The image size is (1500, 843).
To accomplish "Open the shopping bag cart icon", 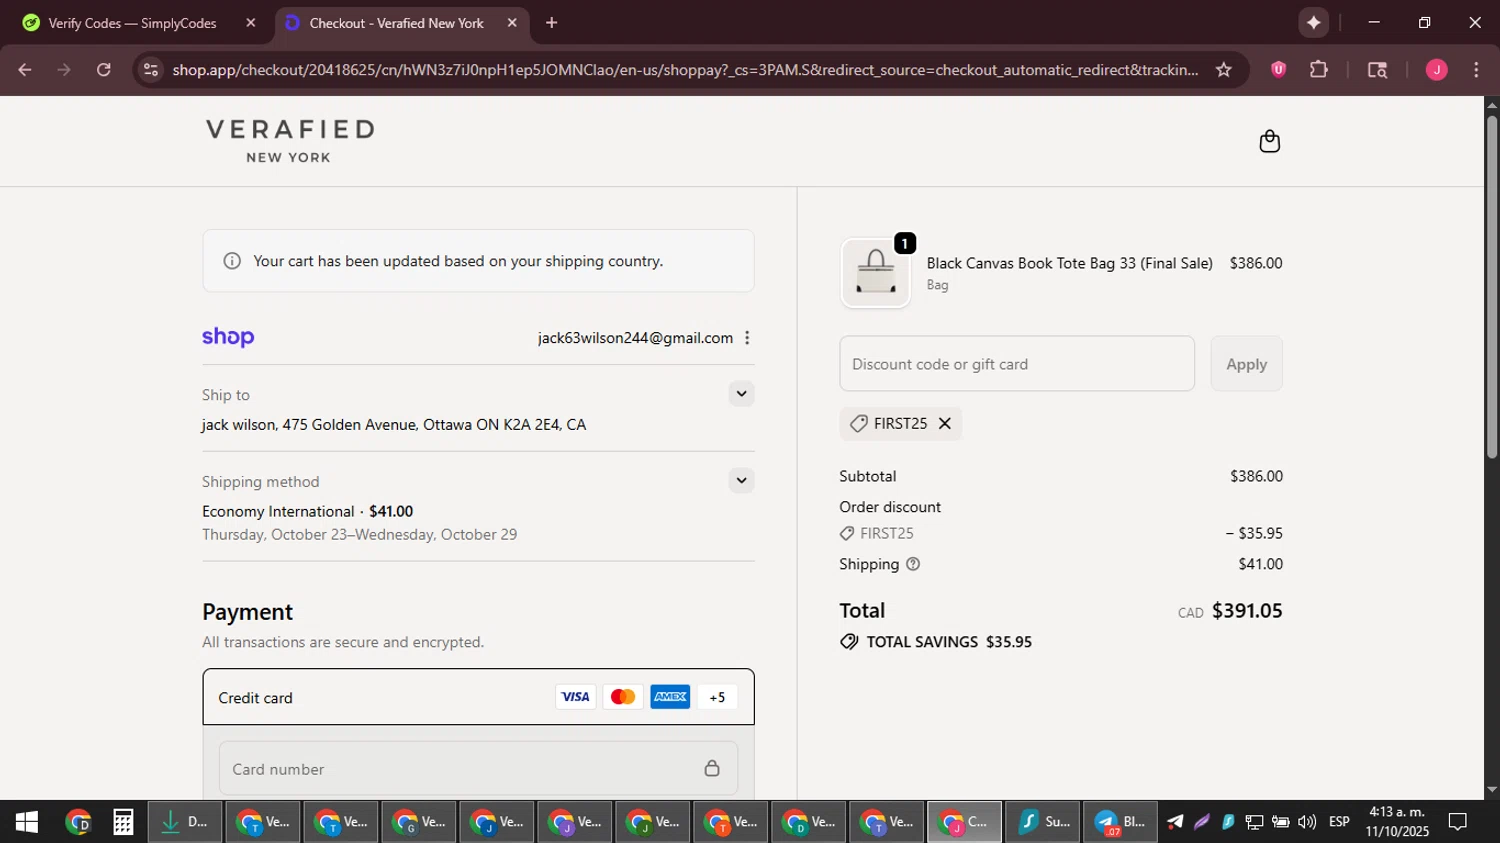I will click(1269, 141).
